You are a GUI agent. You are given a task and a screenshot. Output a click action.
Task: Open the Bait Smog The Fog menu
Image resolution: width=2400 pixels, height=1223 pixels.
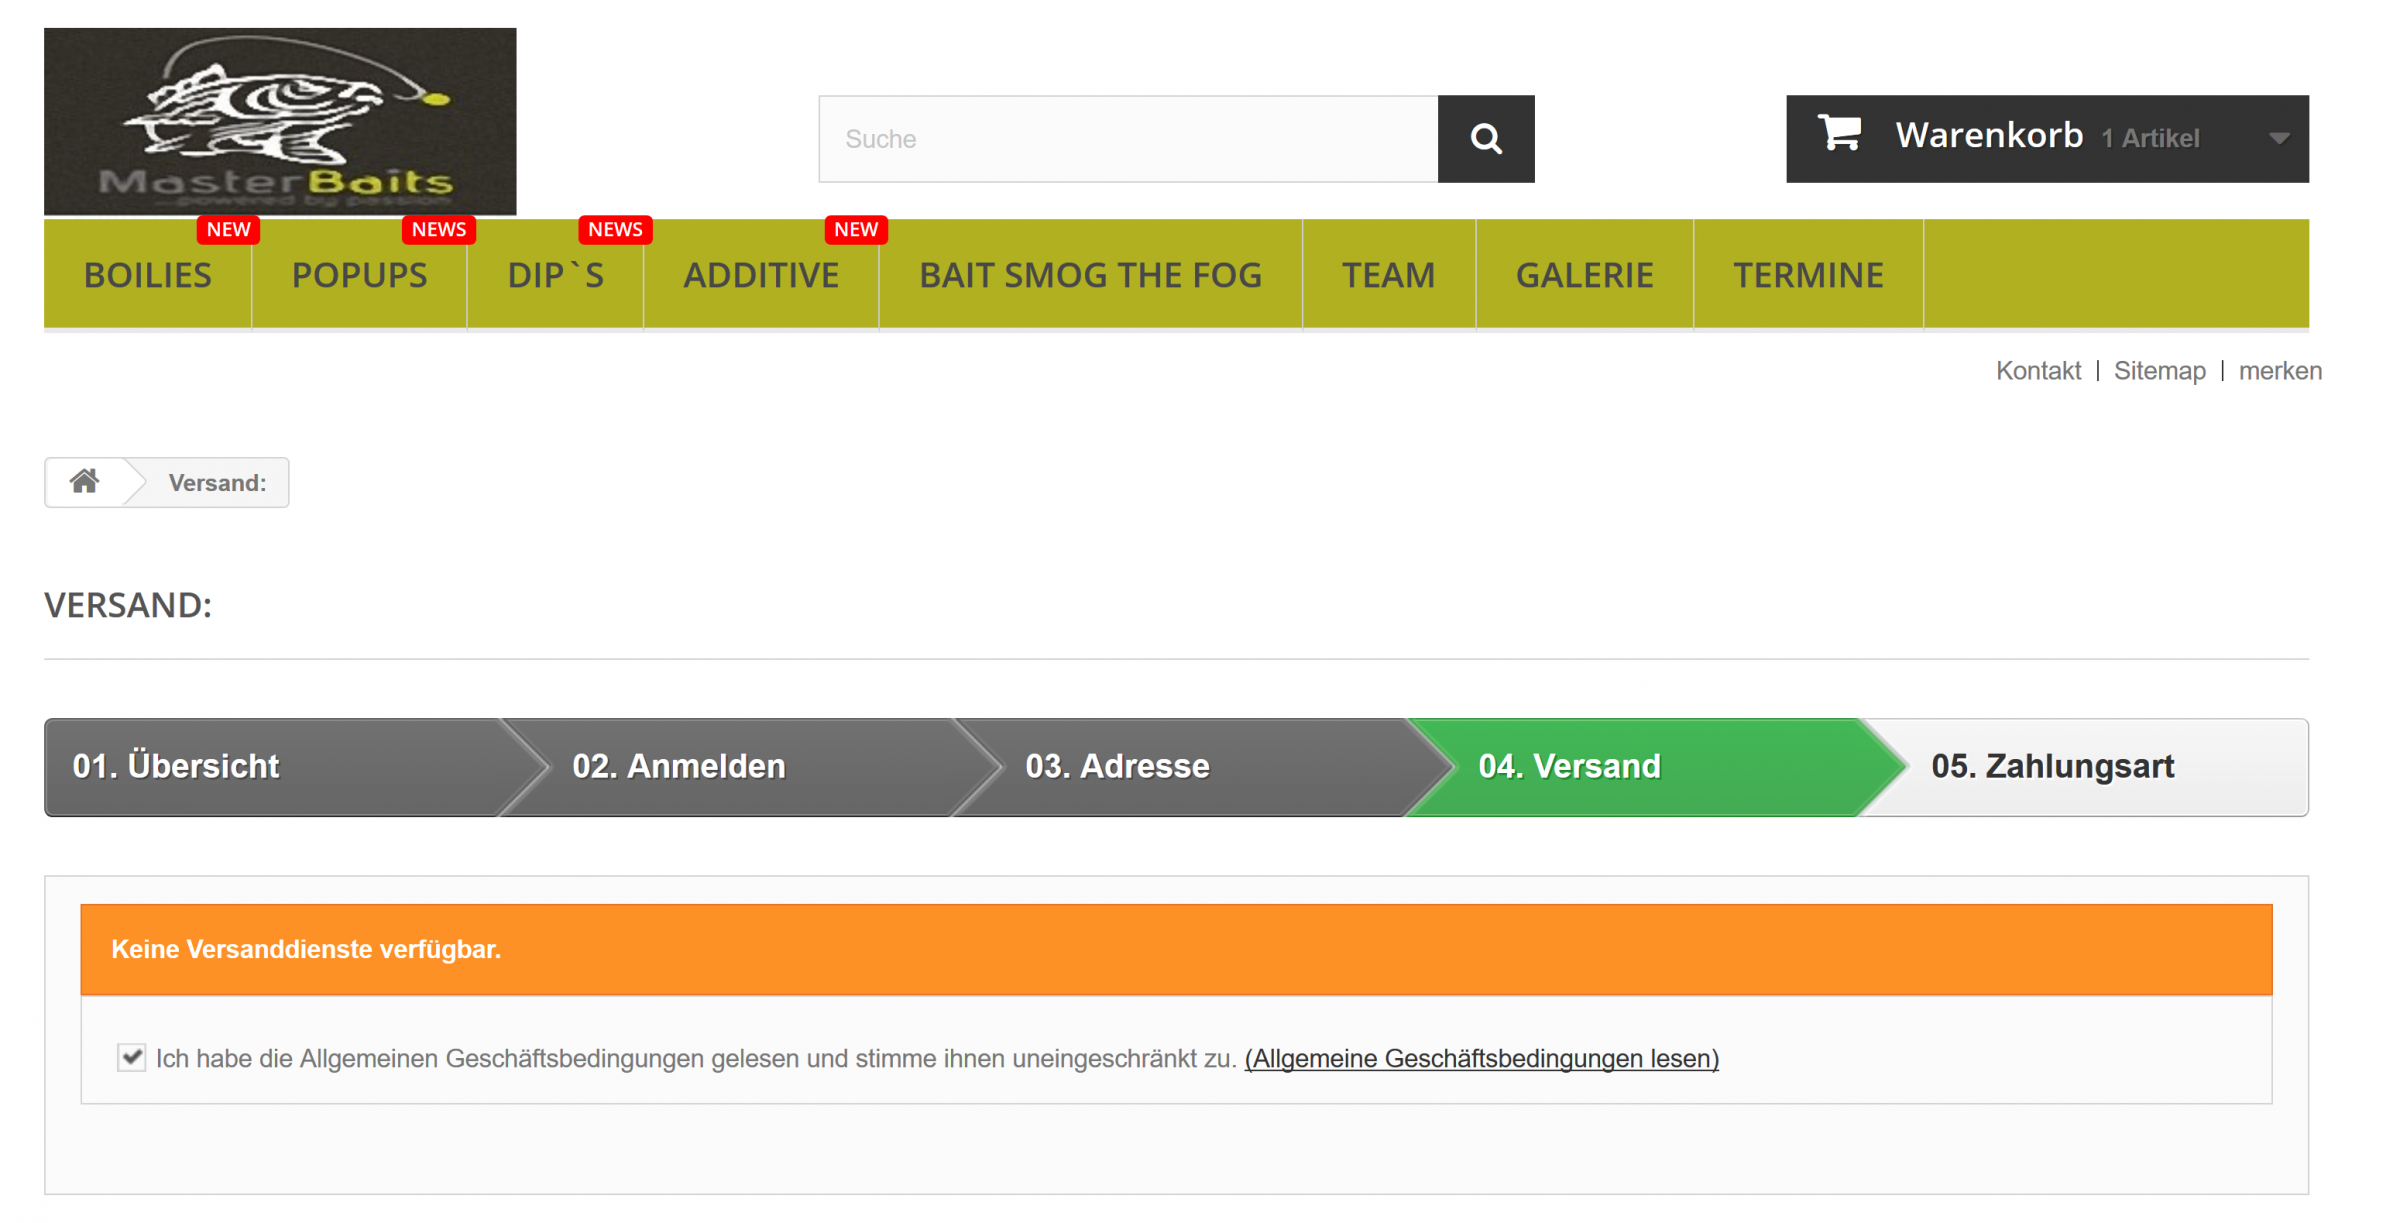1090,275
